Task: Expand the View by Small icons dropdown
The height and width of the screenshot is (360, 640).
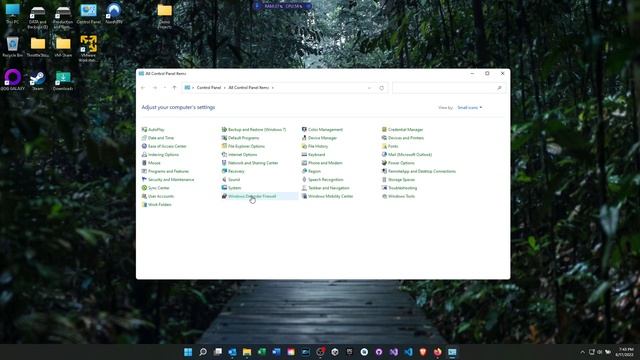Action: coord(470,108)
